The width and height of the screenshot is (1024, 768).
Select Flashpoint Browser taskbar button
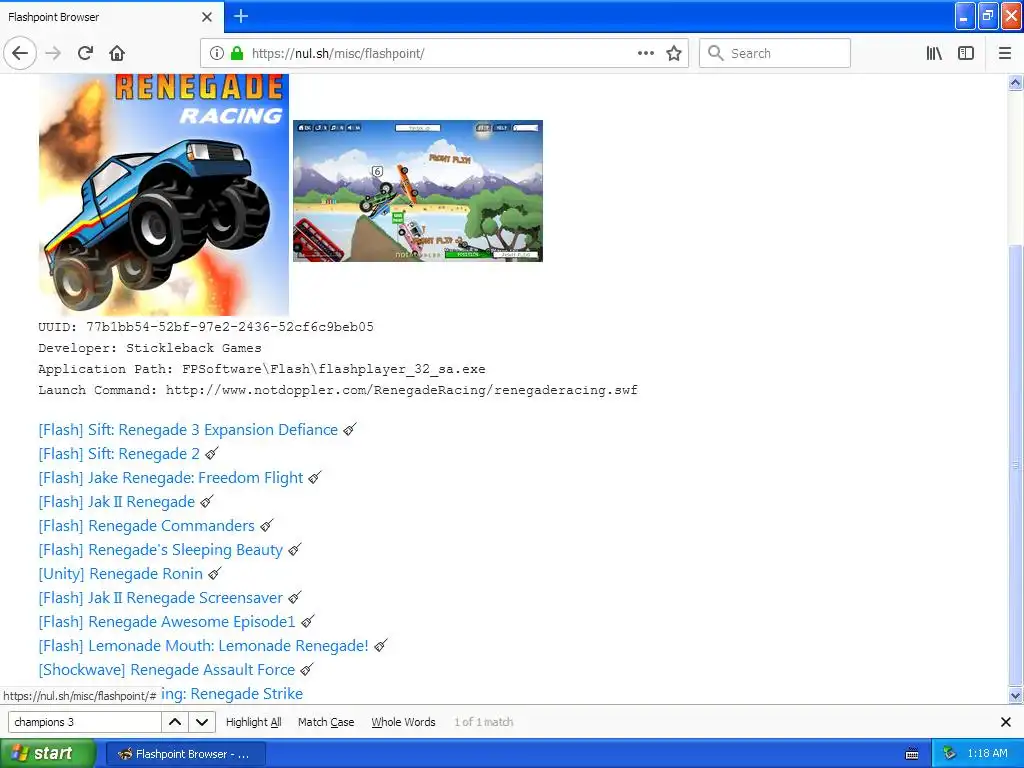point(185,754)
